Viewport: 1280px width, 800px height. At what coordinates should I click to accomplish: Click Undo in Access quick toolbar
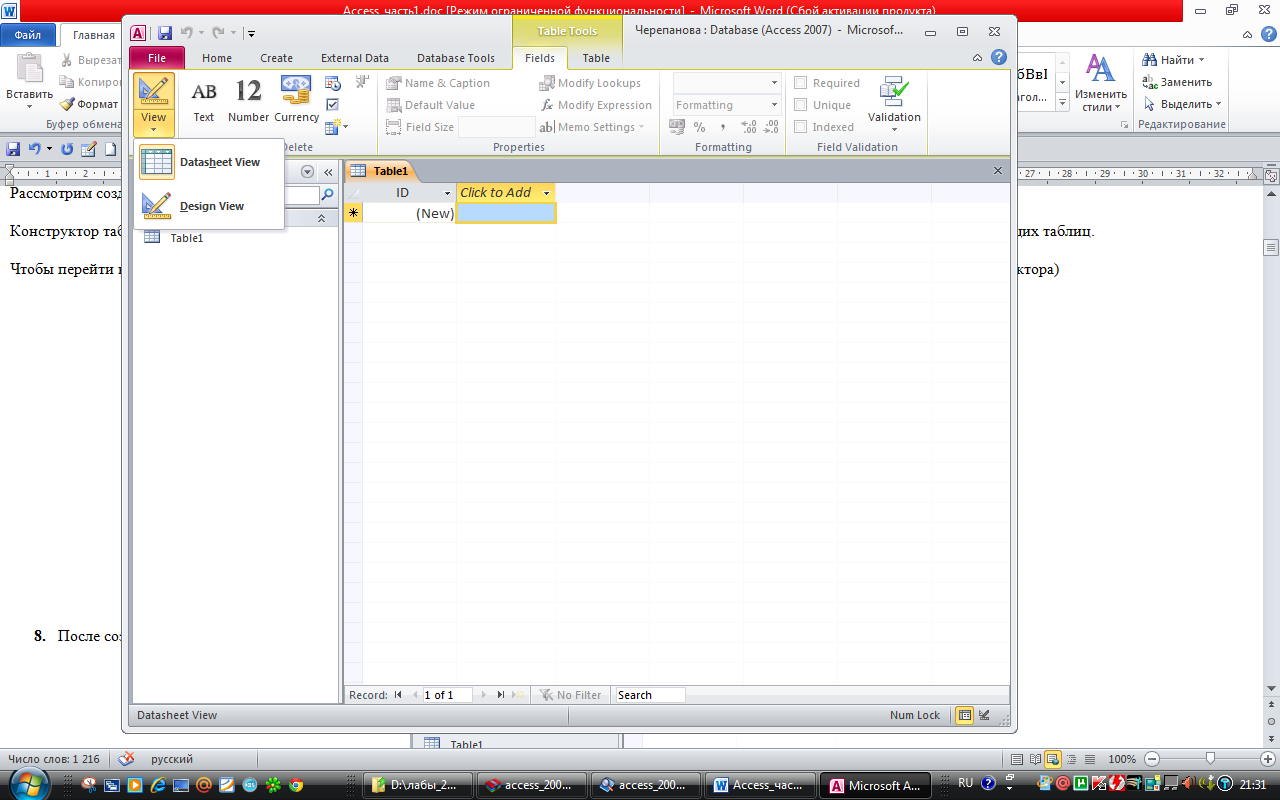(186, 33)
